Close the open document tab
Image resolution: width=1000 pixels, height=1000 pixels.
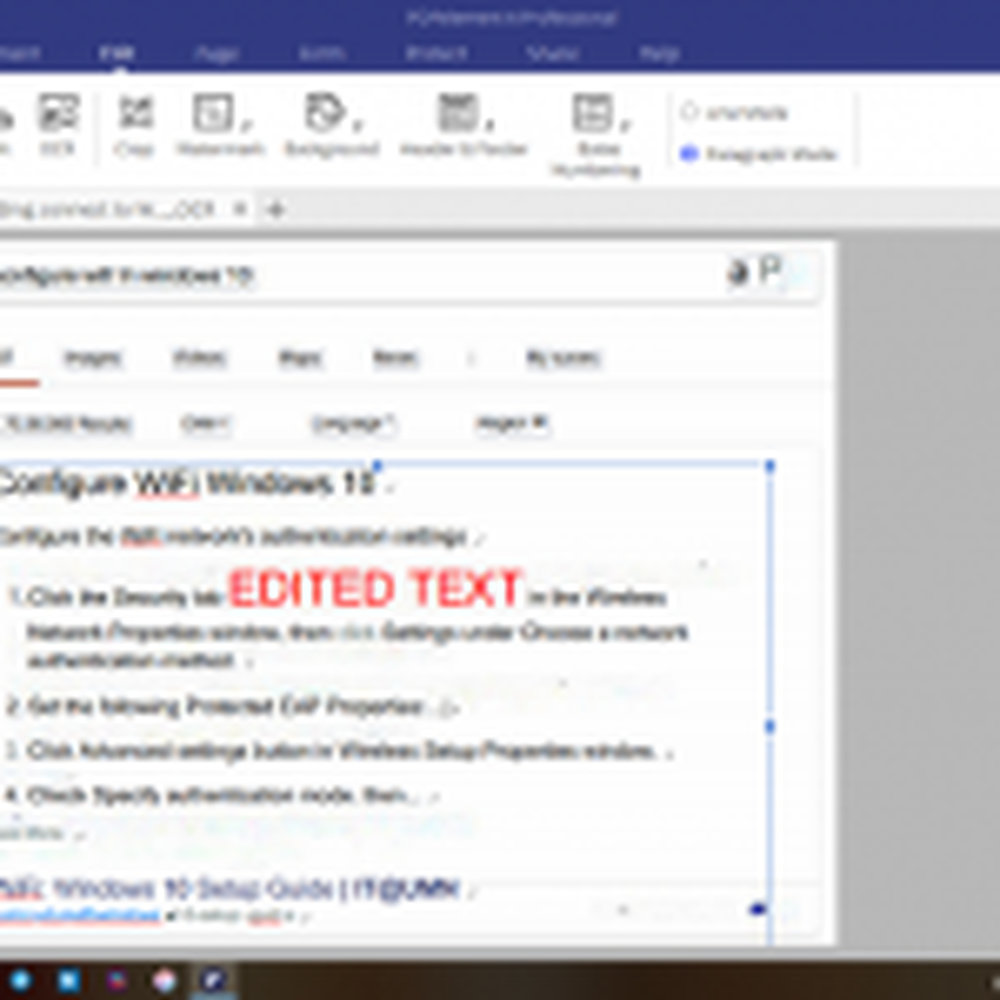[x=240, y=209]
